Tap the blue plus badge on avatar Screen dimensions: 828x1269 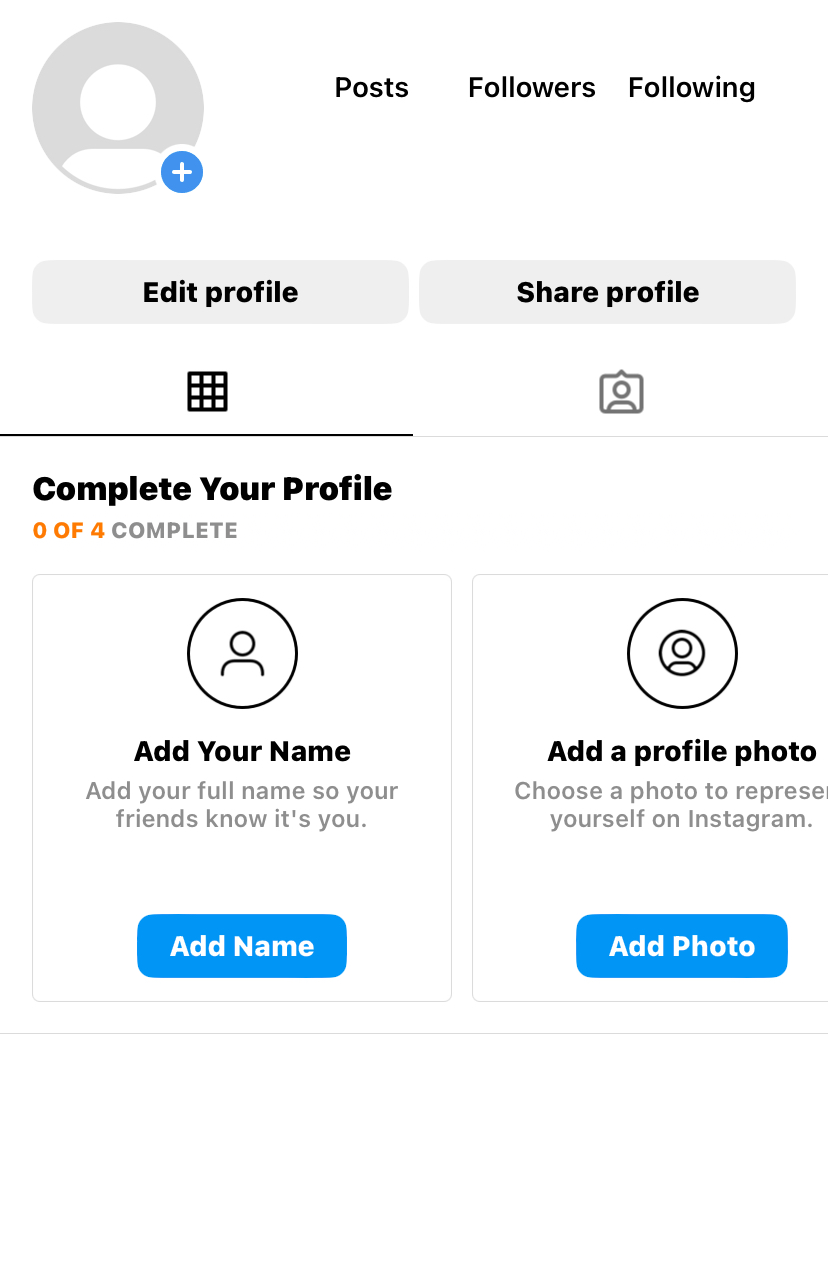182,172
